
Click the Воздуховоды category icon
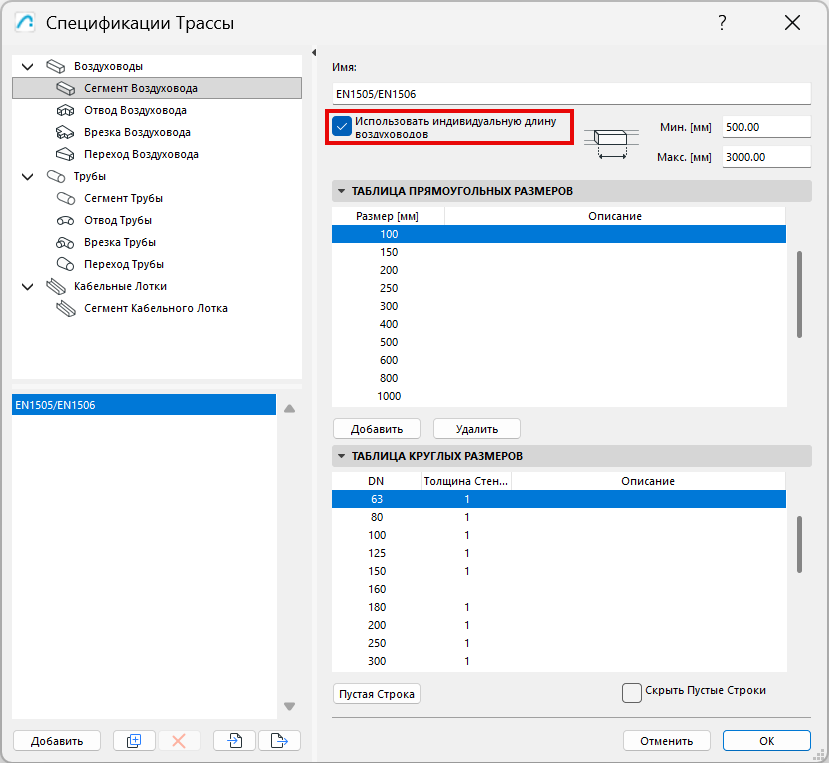[56, 67]
